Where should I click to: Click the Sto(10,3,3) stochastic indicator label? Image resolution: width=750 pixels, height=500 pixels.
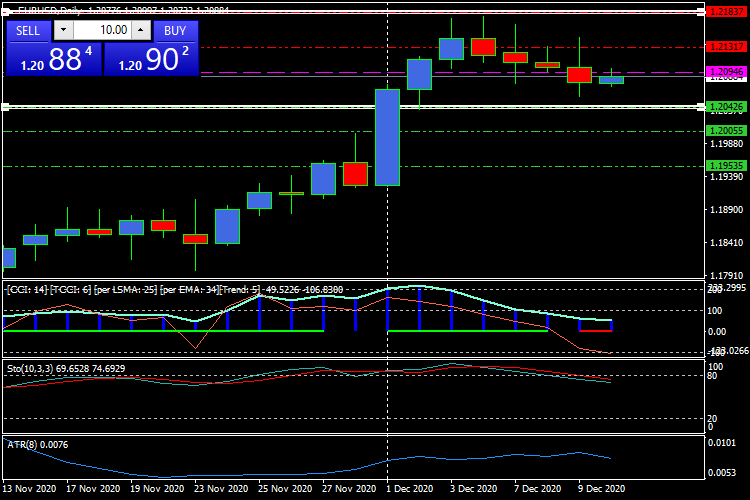tap(66, 368)
